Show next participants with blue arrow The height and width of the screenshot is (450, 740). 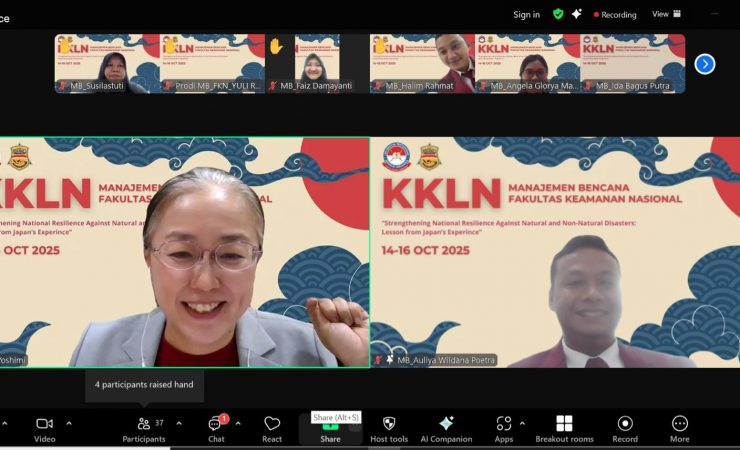(705, 64)
